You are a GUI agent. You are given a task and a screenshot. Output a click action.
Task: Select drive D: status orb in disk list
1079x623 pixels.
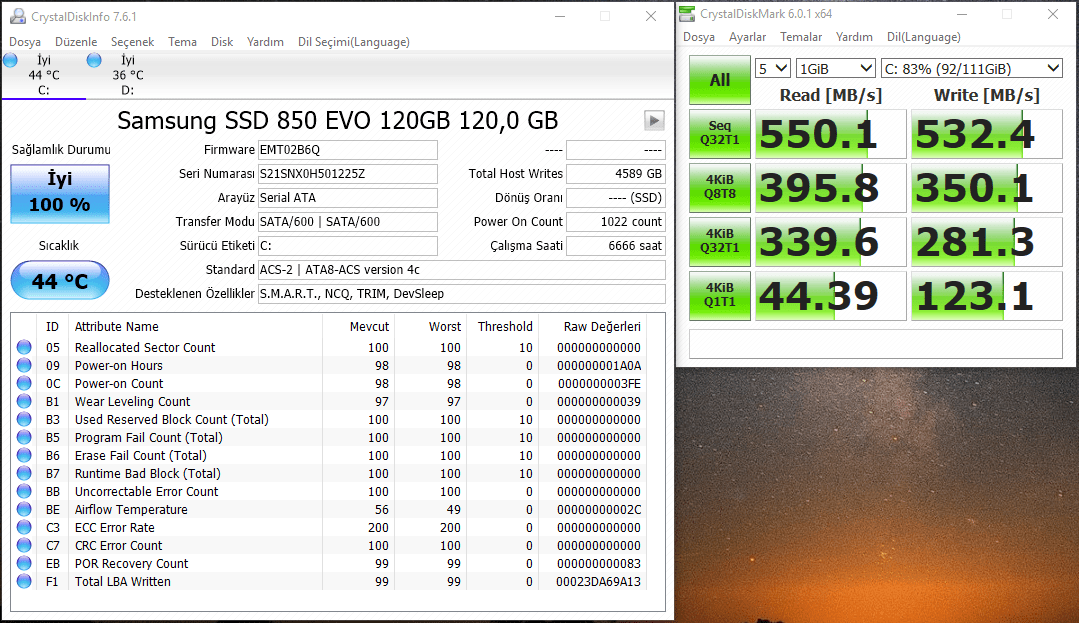[94, 60]
